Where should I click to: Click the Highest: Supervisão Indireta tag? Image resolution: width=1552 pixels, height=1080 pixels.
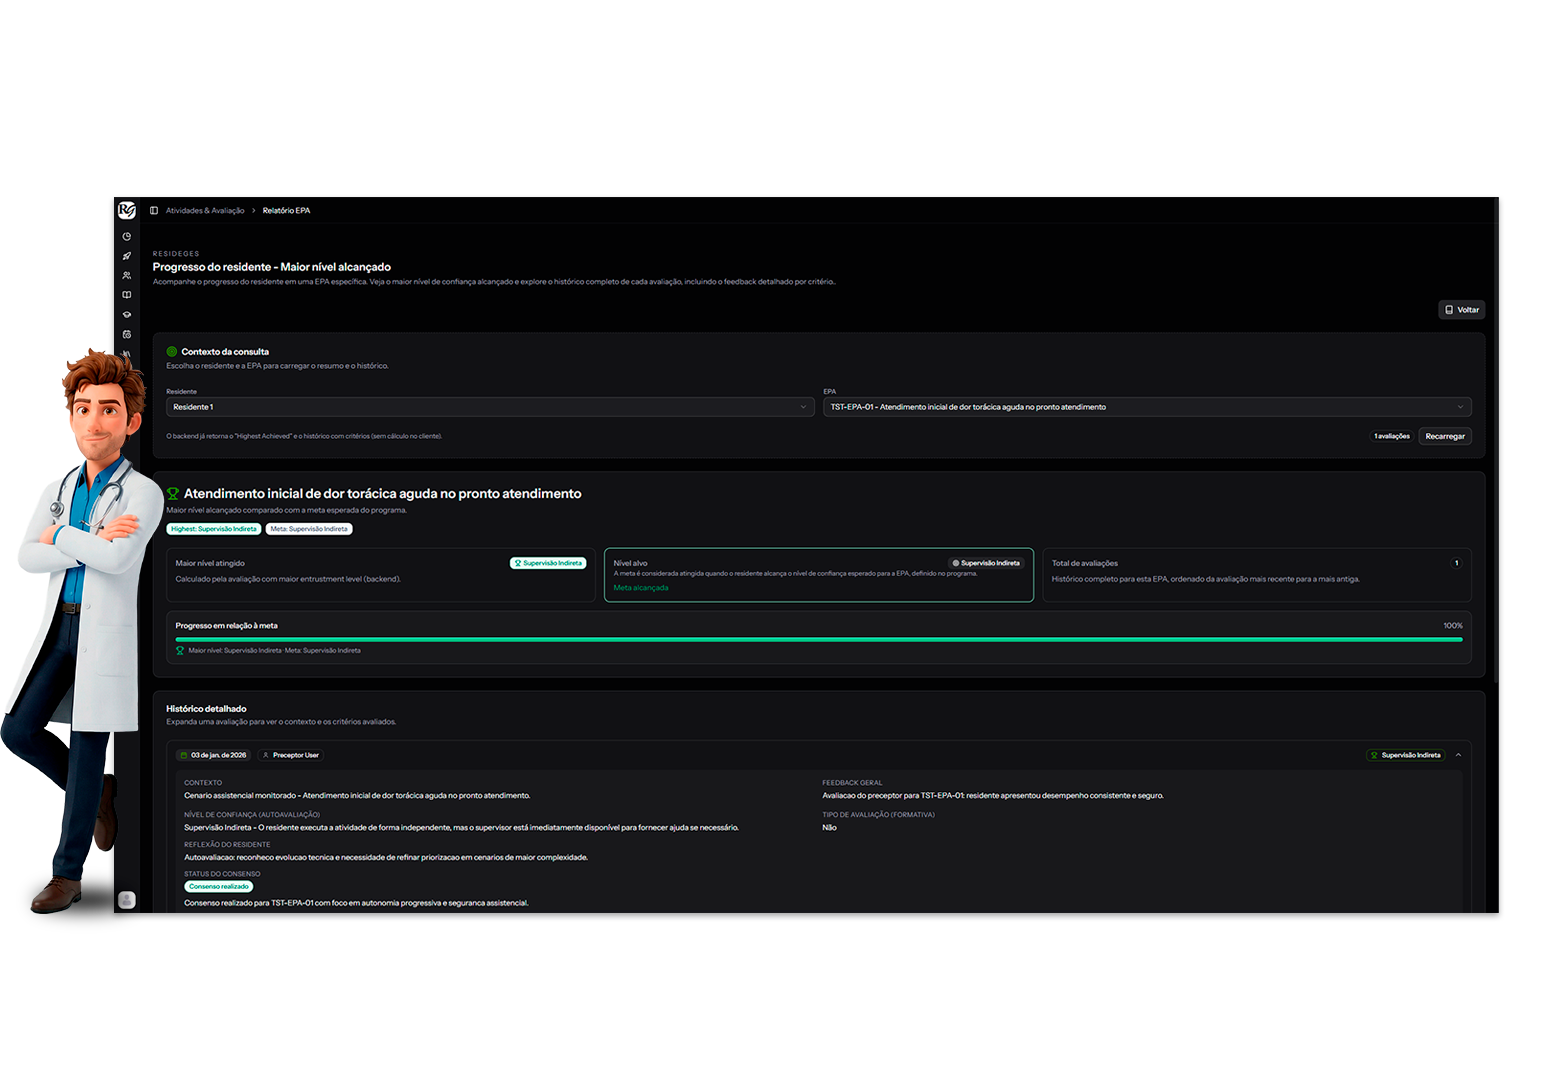(x=214, y=529)
